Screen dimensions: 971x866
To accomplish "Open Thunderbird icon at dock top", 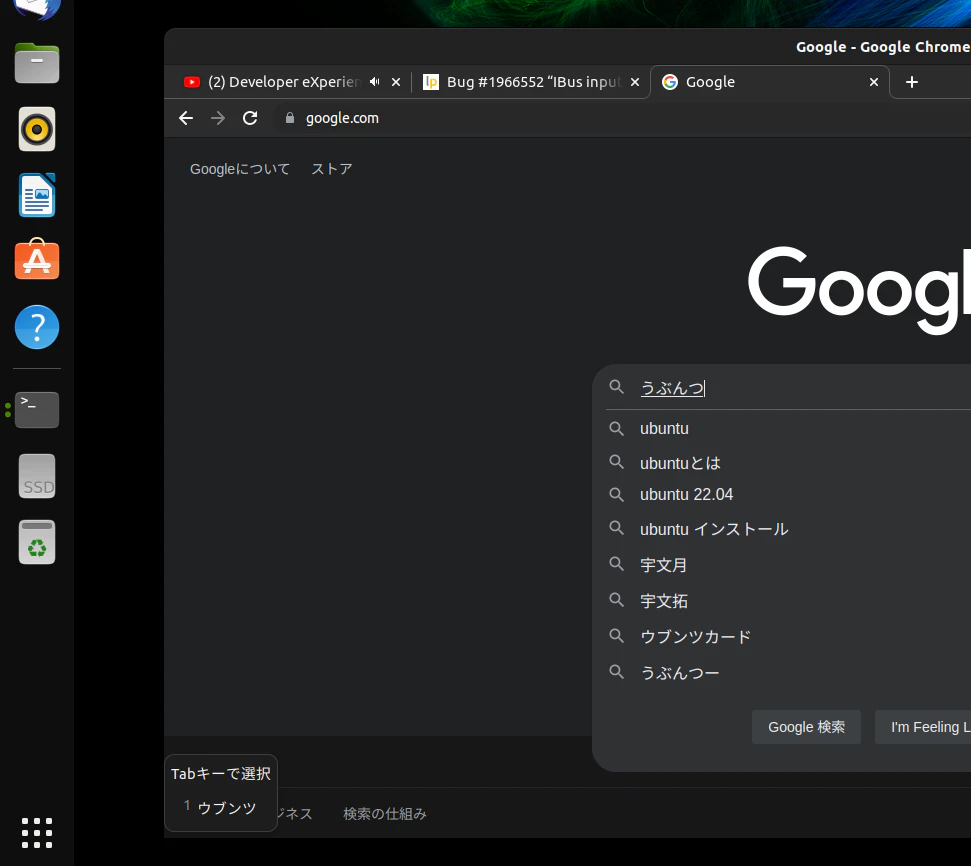I will tap(37, 7).
